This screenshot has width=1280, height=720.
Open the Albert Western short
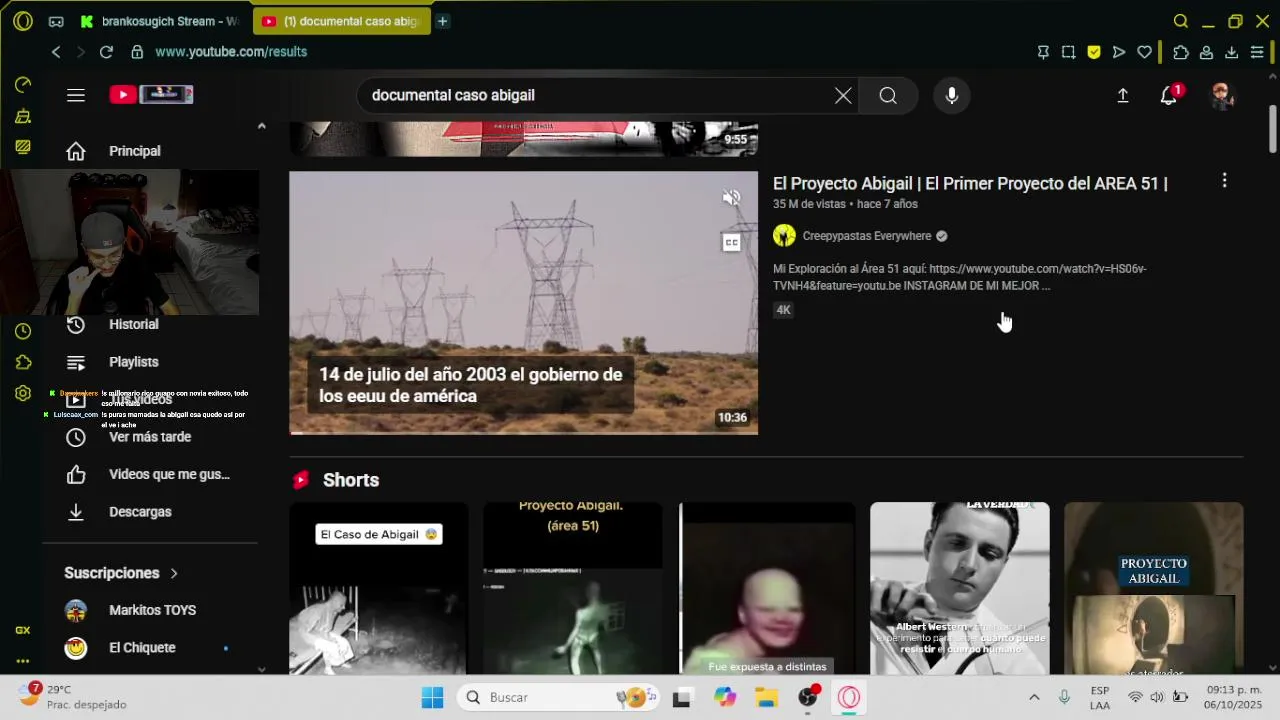coord(960,588)
